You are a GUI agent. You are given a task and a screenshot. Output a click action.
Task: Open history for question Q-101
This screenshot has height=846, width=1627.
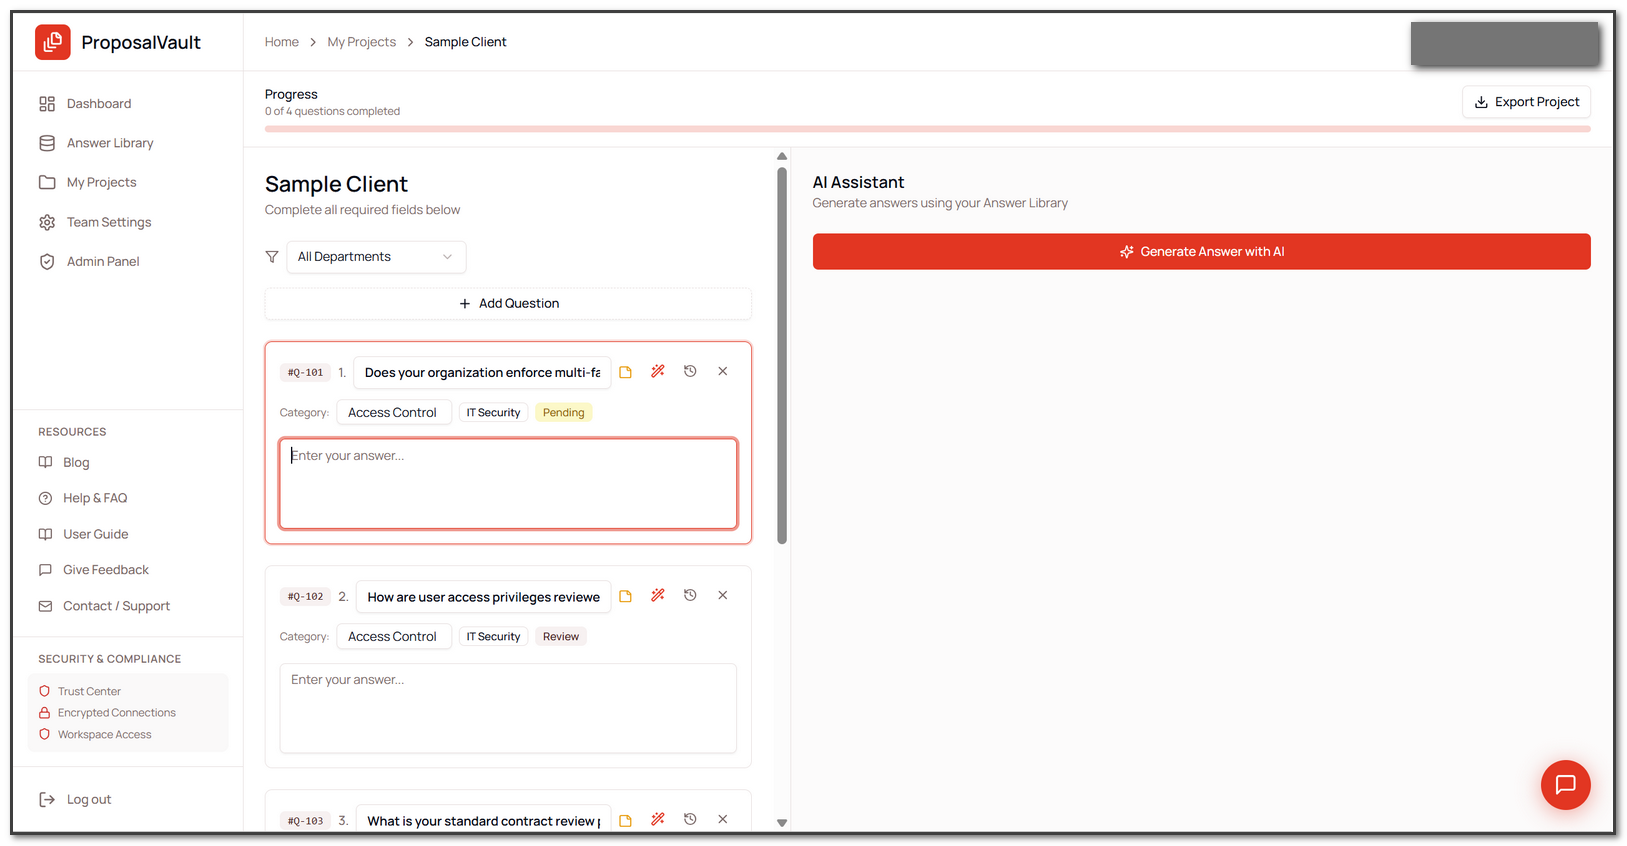click(x=690, y=371)
